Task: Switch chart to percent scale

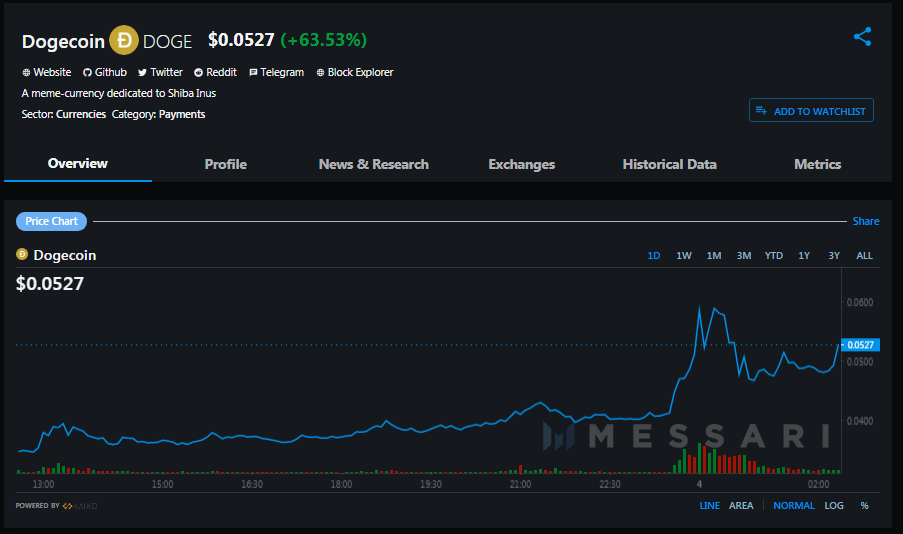Action: pos(864,505)
